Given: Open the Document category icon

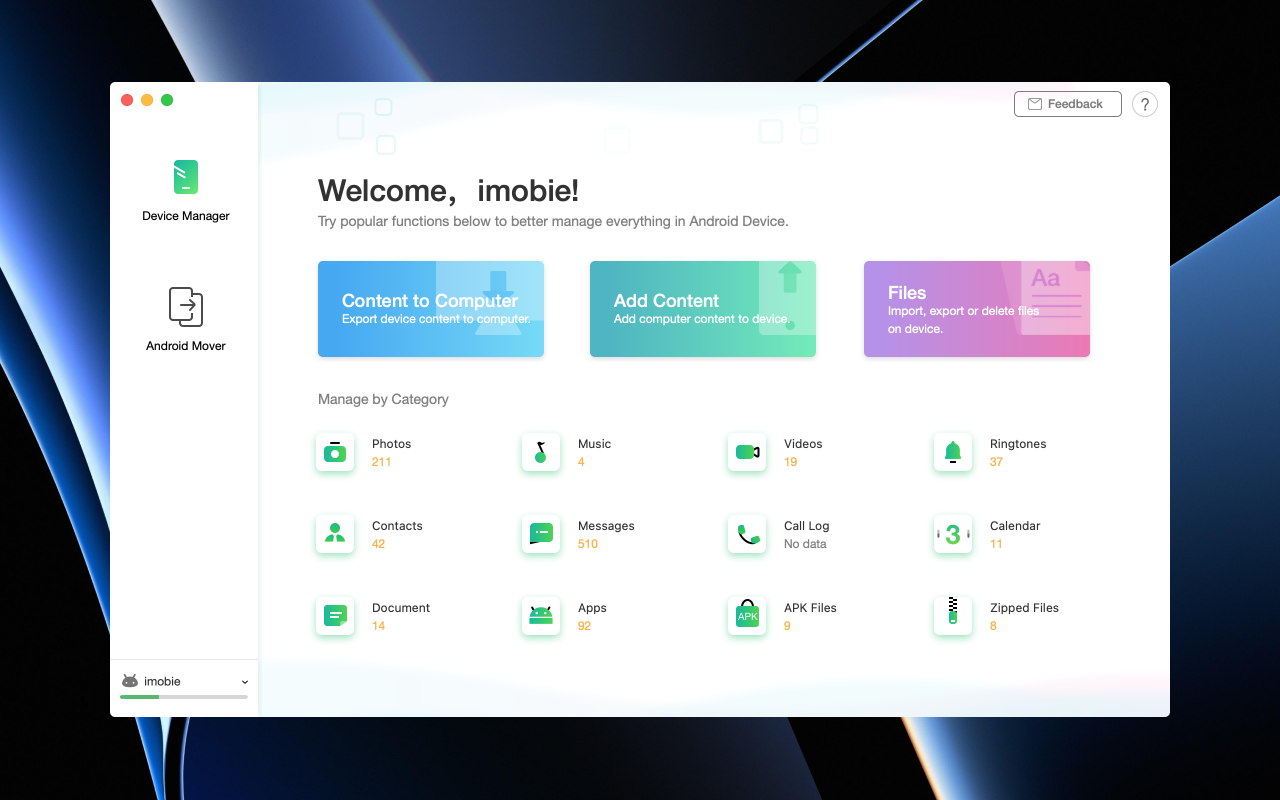Looking at the screenshot, I should pyautogui.click(x=335, y=617).
